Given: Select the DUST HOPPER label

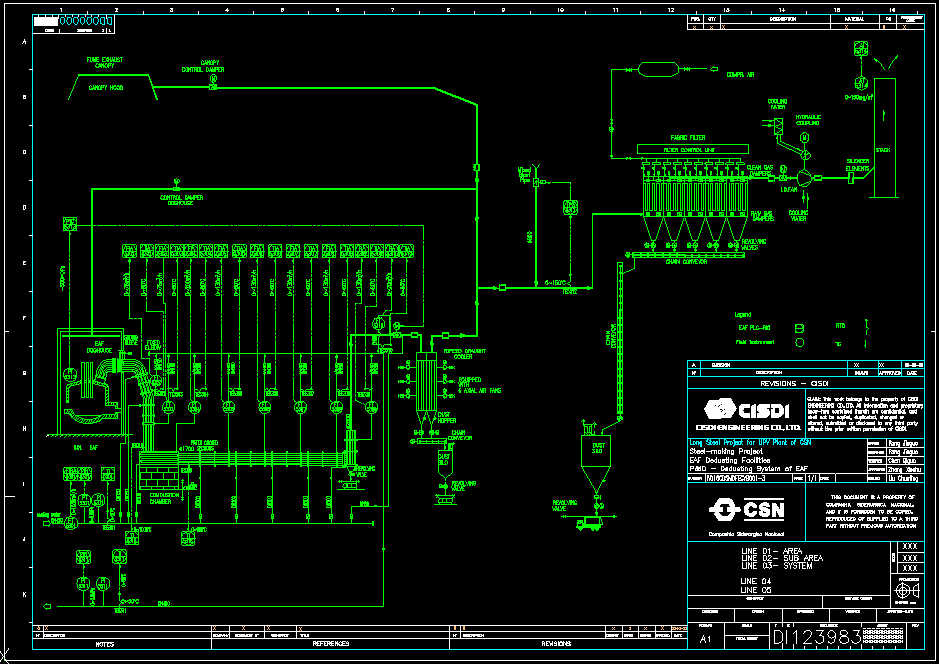Looking at the screenshot, I should (447, 418).
